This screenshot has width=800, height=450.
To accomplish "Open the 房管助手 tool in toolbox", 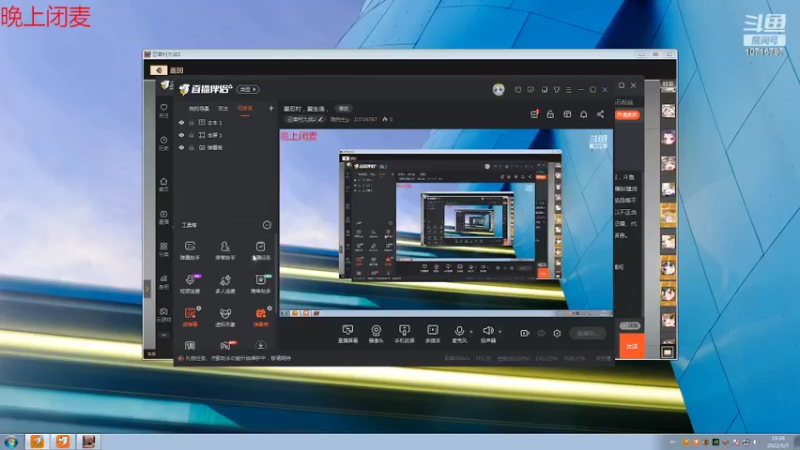I will 225,251.
